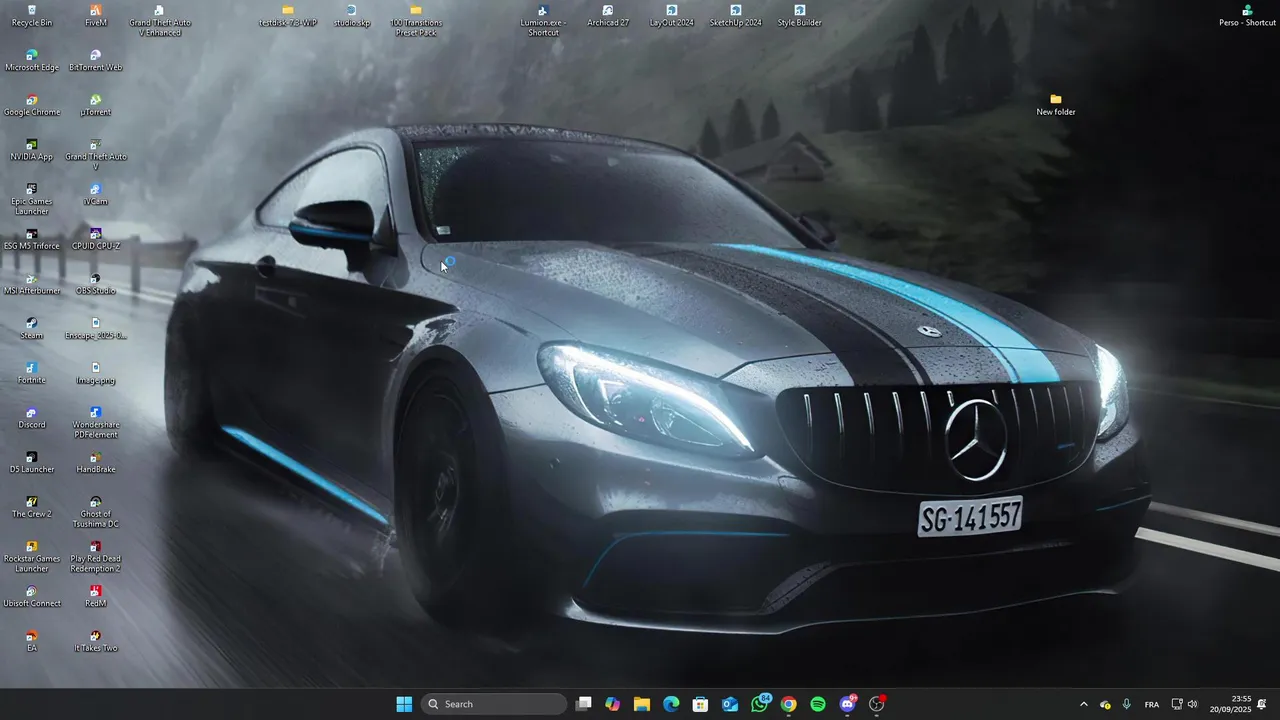
Task: Select Play Red Dead Redemption 2 icon
Action: 96,557
